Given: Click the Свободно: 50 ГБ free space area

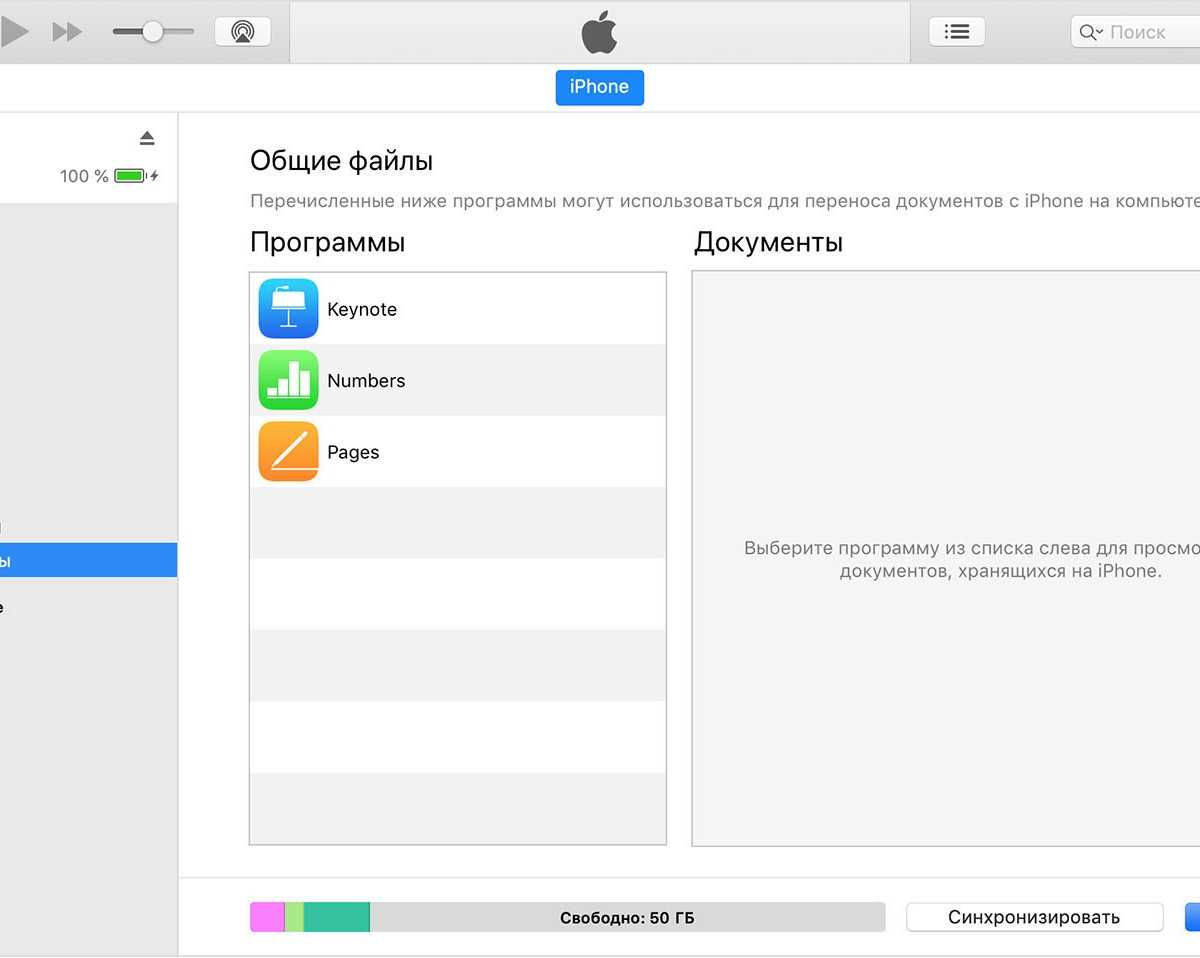Looking at the screenshot, I should click(627, 917).
